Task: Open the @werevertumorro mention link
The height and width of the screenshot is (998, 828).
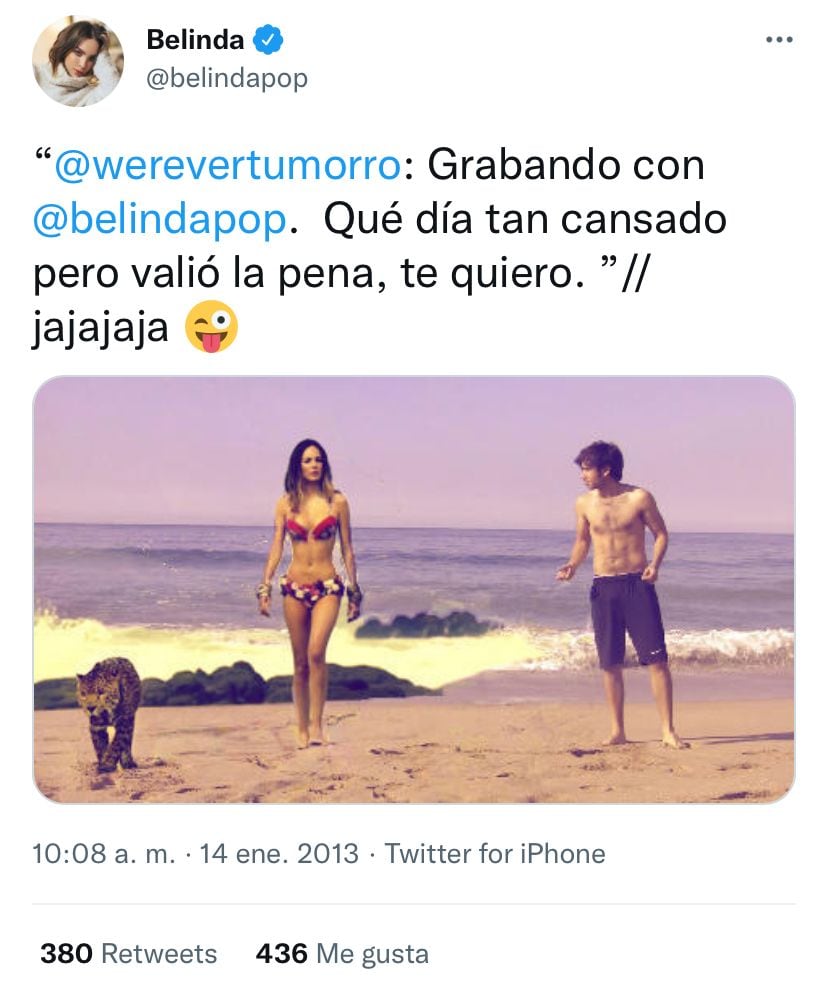Action: pyautogui.click(x=228, y=165)
